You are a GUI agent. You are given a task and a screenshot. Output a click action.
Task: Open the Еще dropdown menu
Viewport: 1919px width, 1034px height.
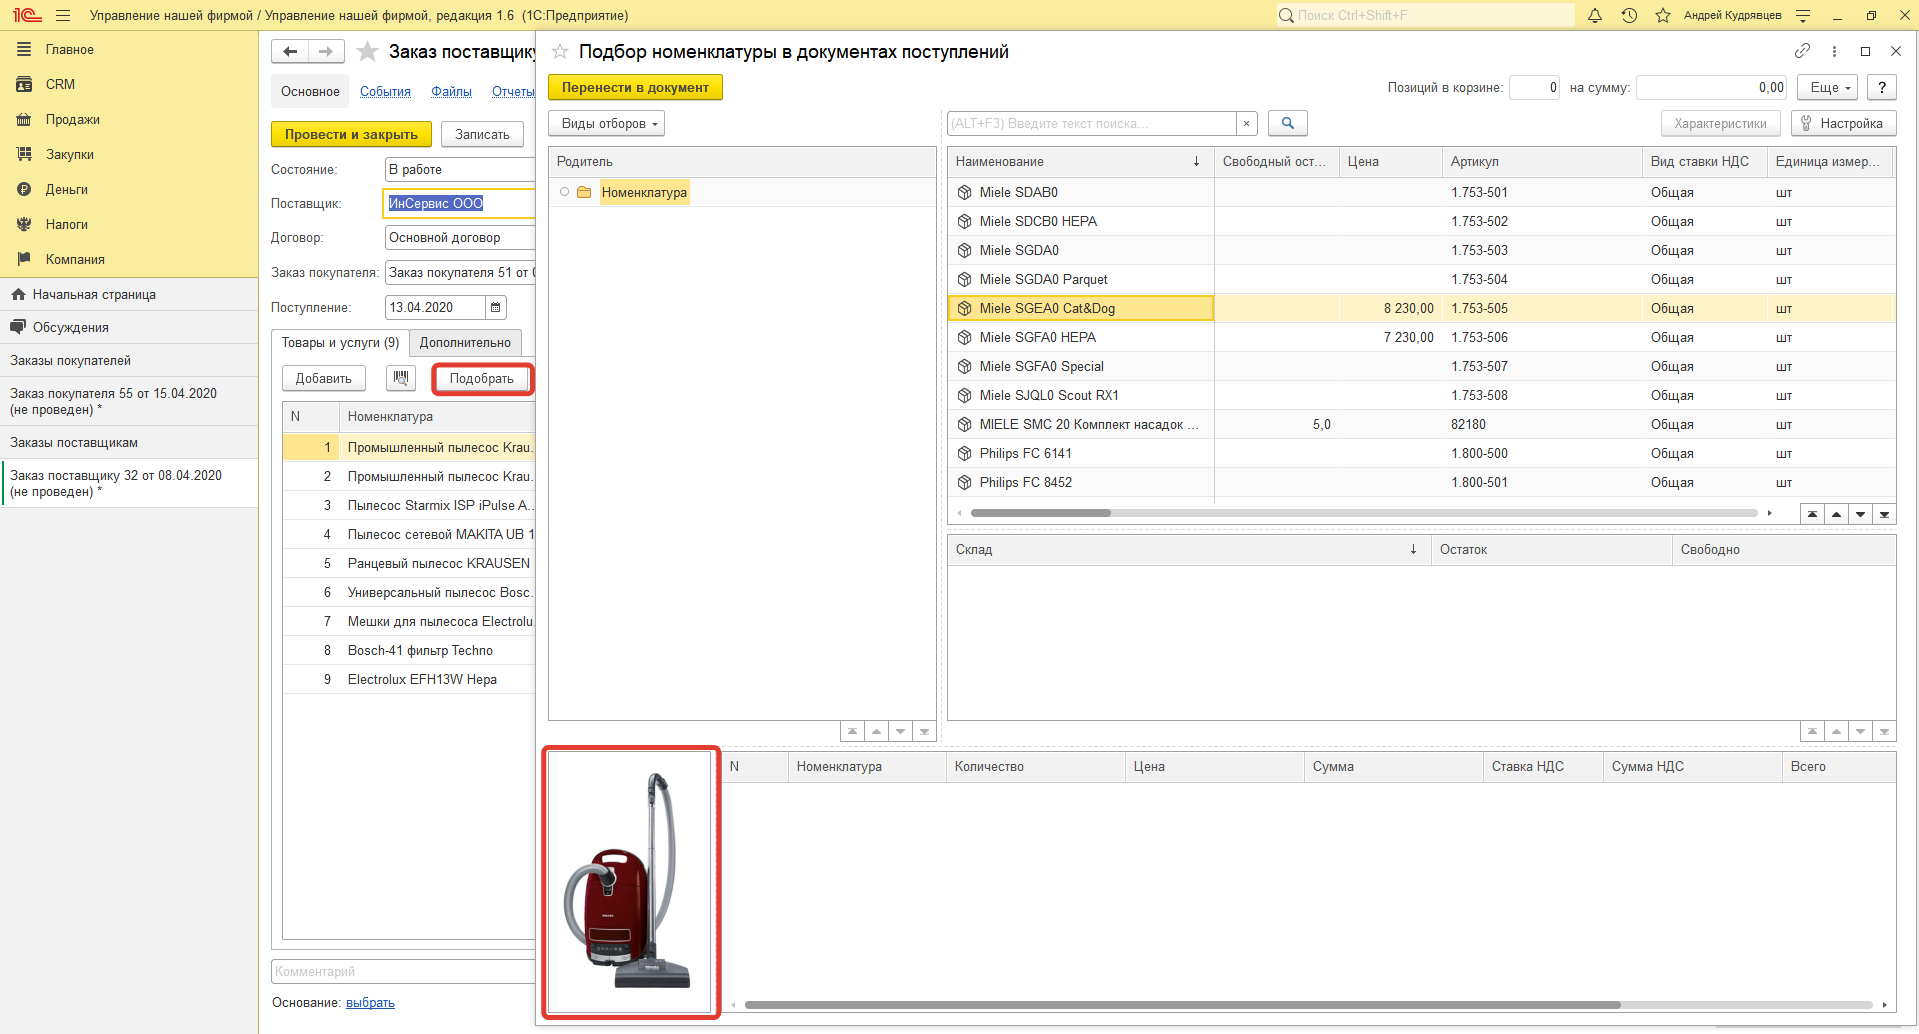(x=1827, y=87)
